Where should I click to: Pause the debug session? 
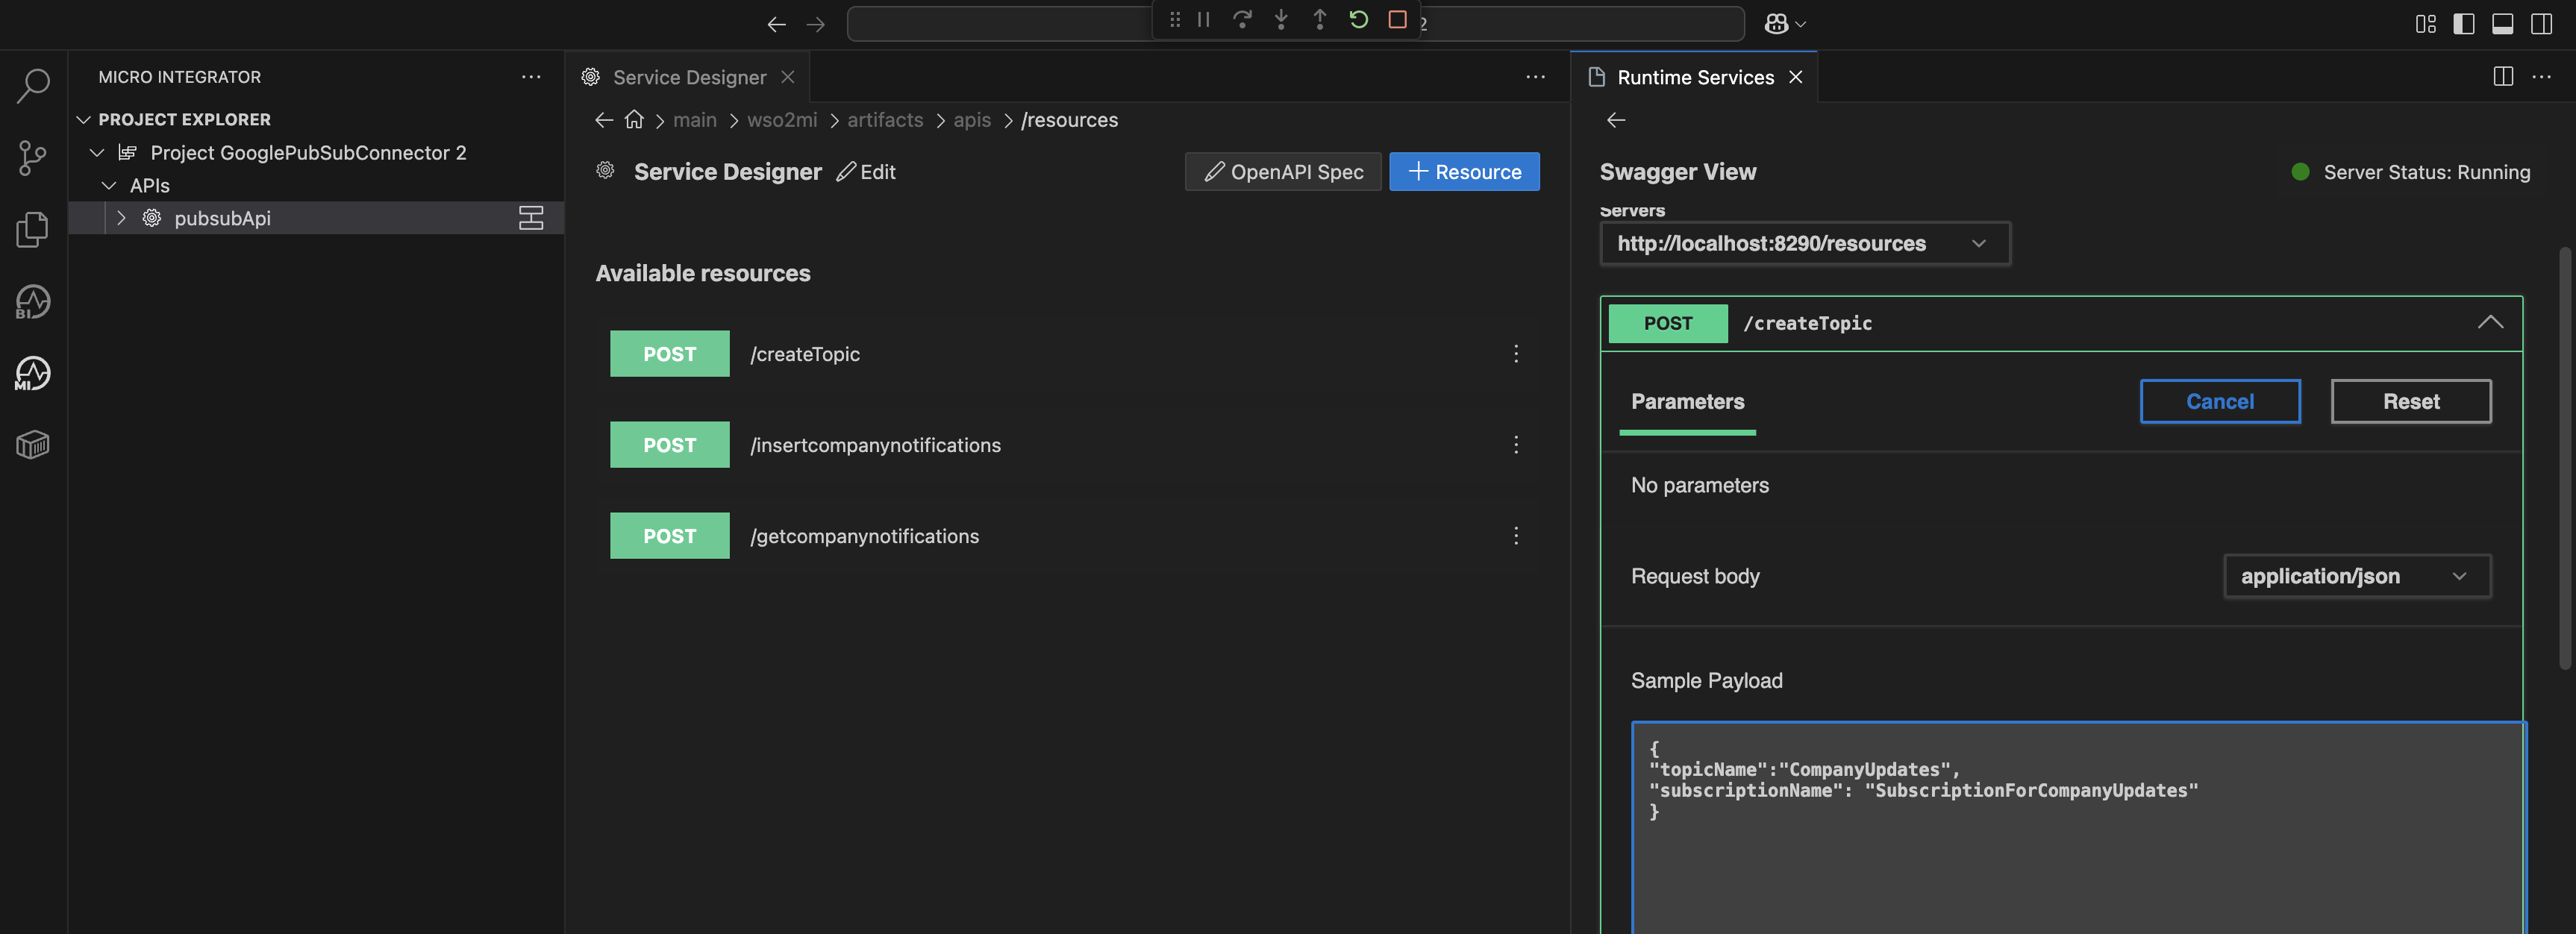[x=1204, y=20]
